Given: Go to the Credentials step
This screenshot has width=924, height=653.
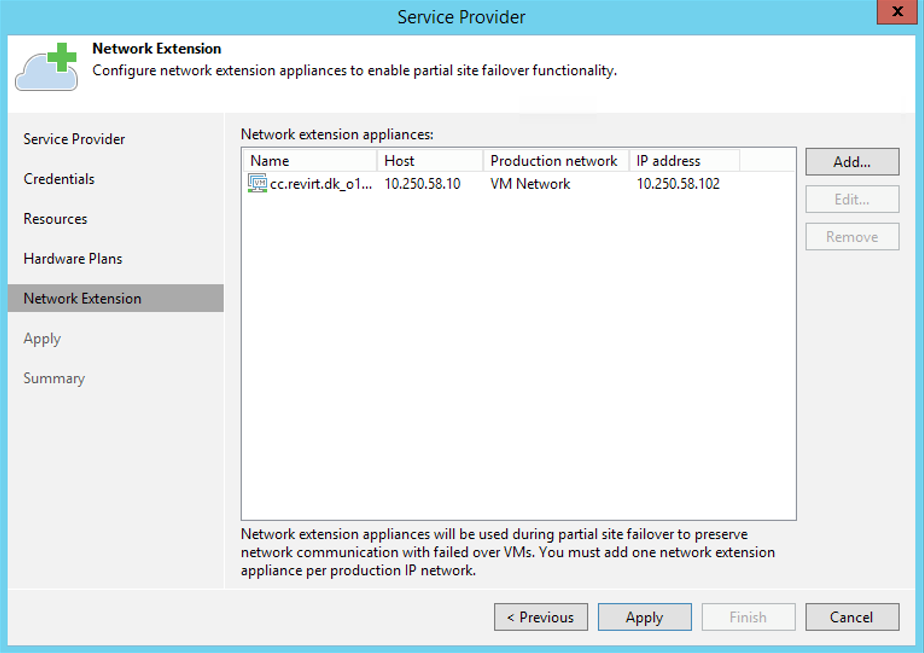Looking at the screenshot, I should pos(59,179).
